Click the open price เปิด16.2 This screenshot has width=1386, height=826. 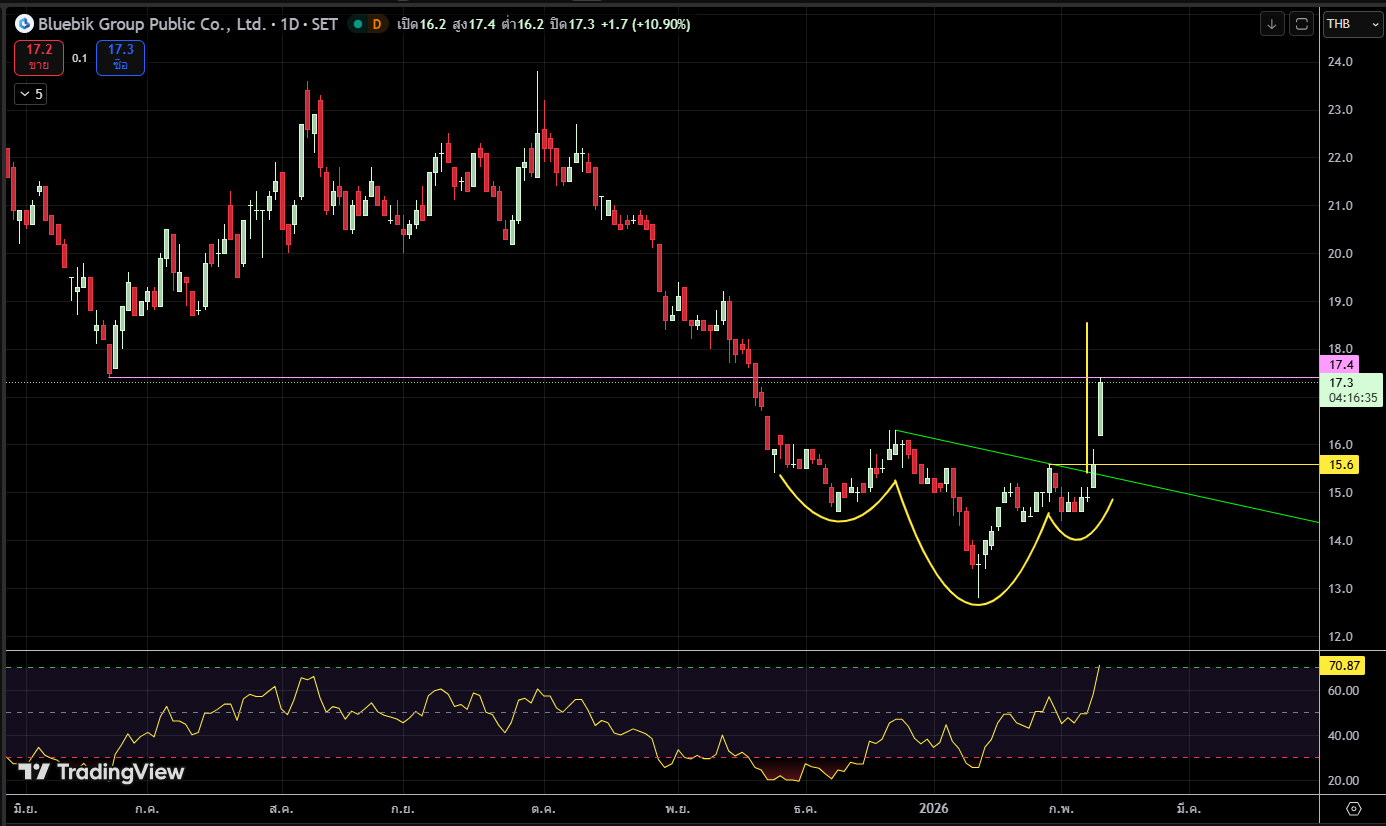421,24
